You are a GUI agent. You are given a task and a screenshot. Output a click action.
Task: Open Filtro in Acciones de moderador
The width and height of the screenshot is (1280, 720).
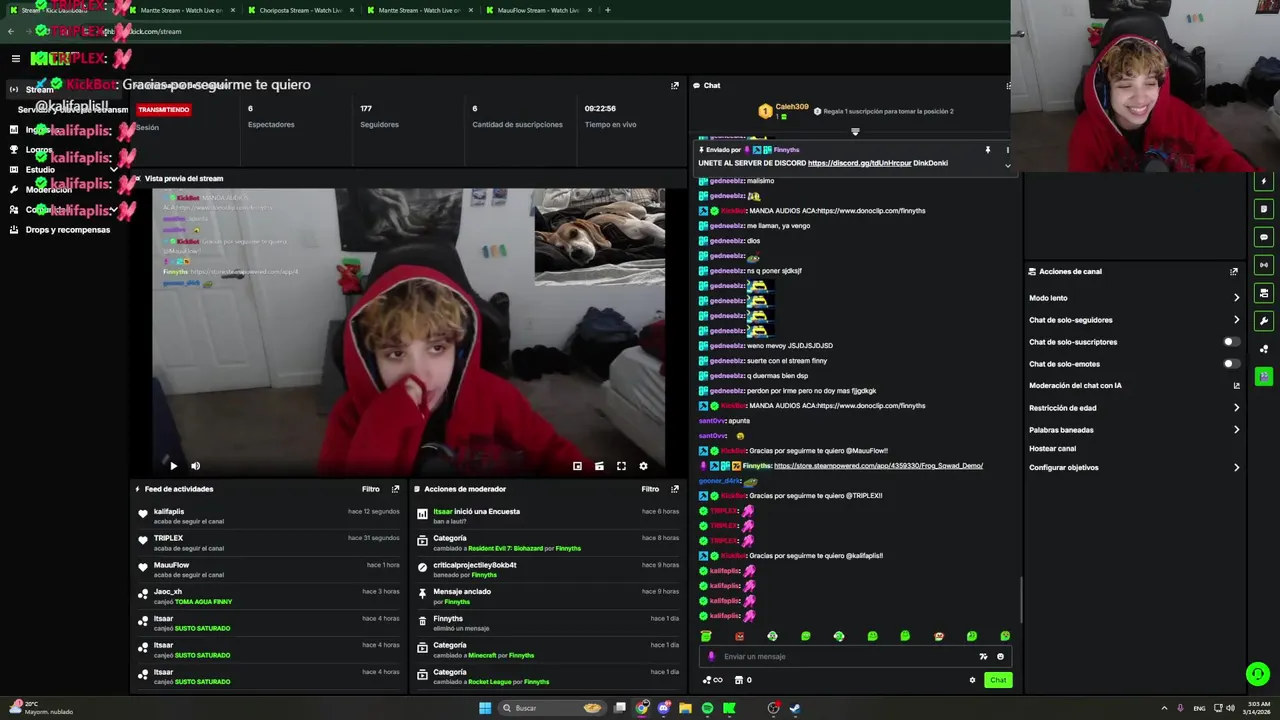650,489
